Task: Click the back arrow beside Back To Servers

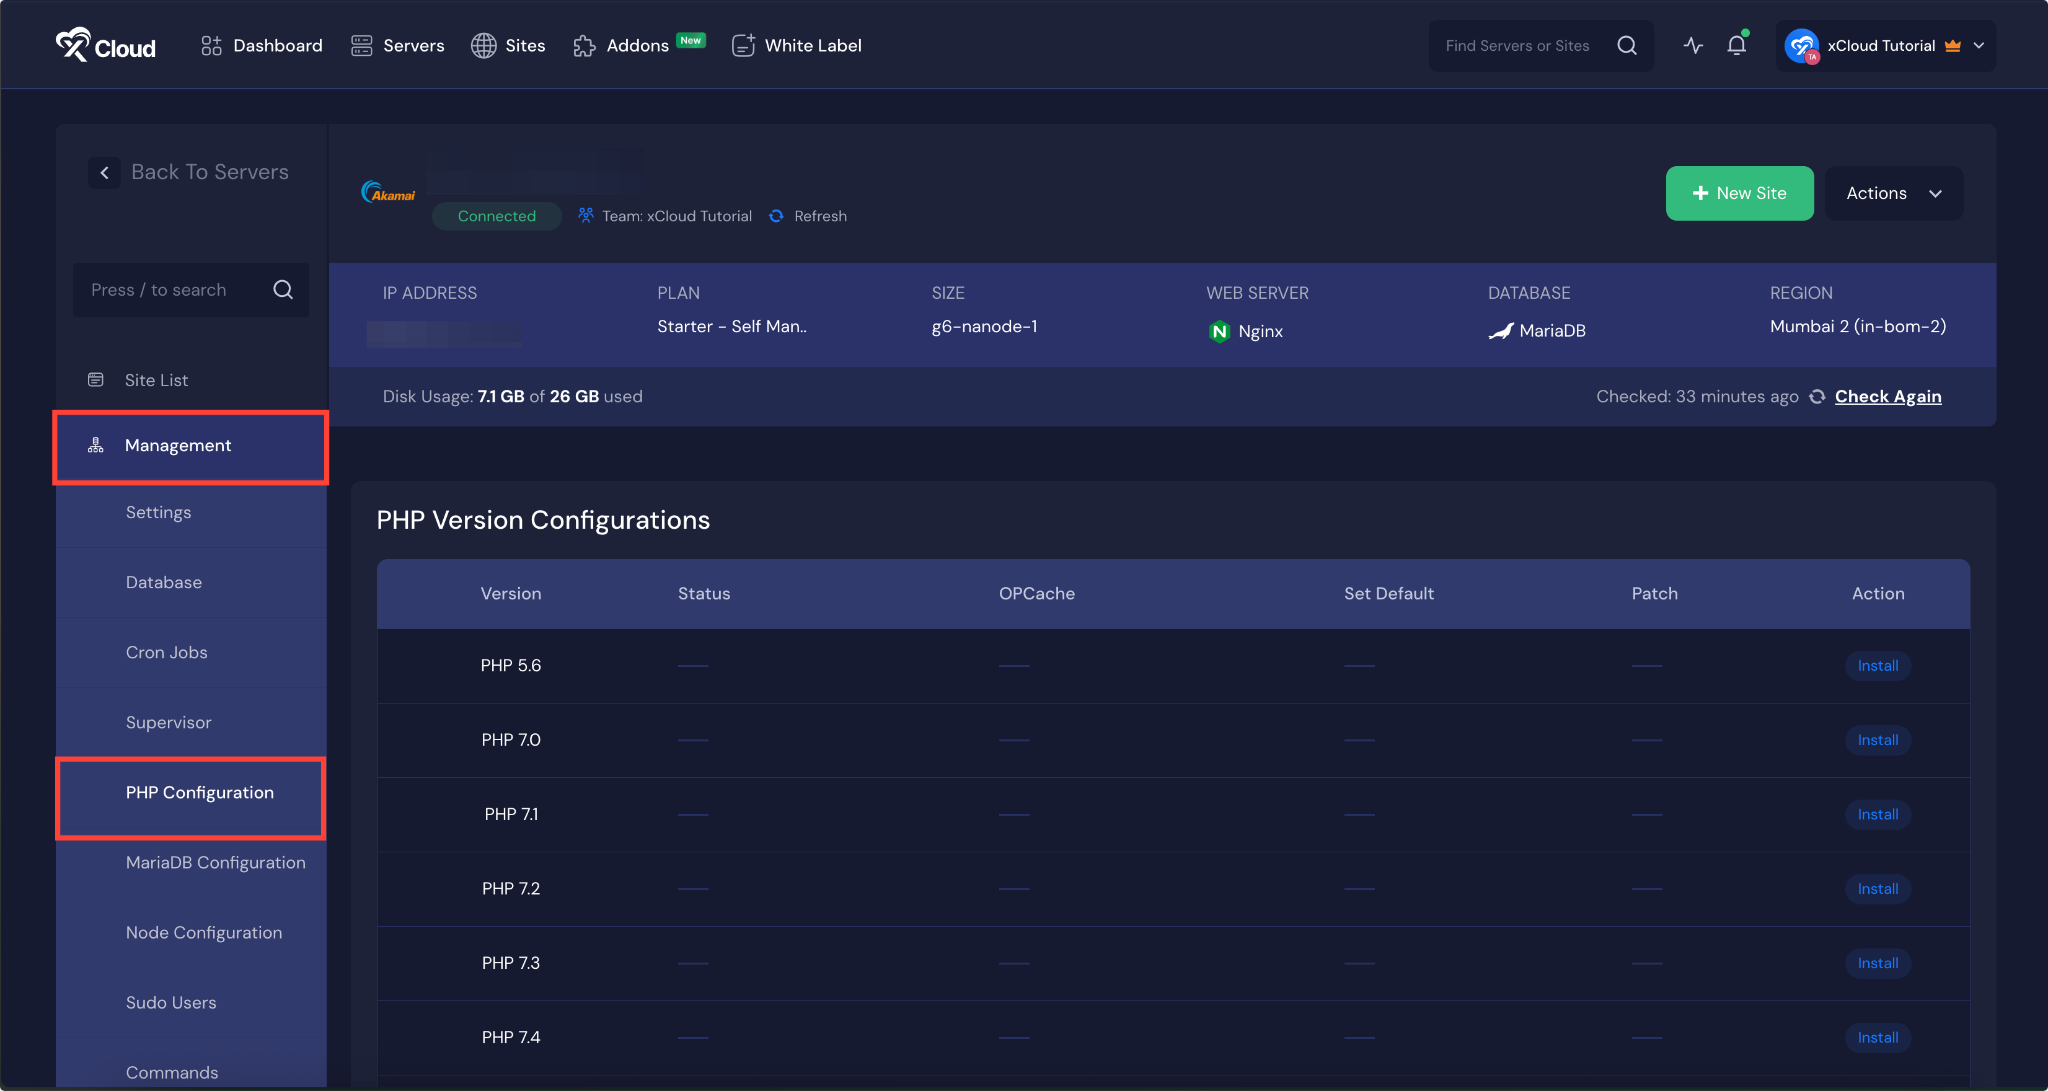Action: coord(104,172)
